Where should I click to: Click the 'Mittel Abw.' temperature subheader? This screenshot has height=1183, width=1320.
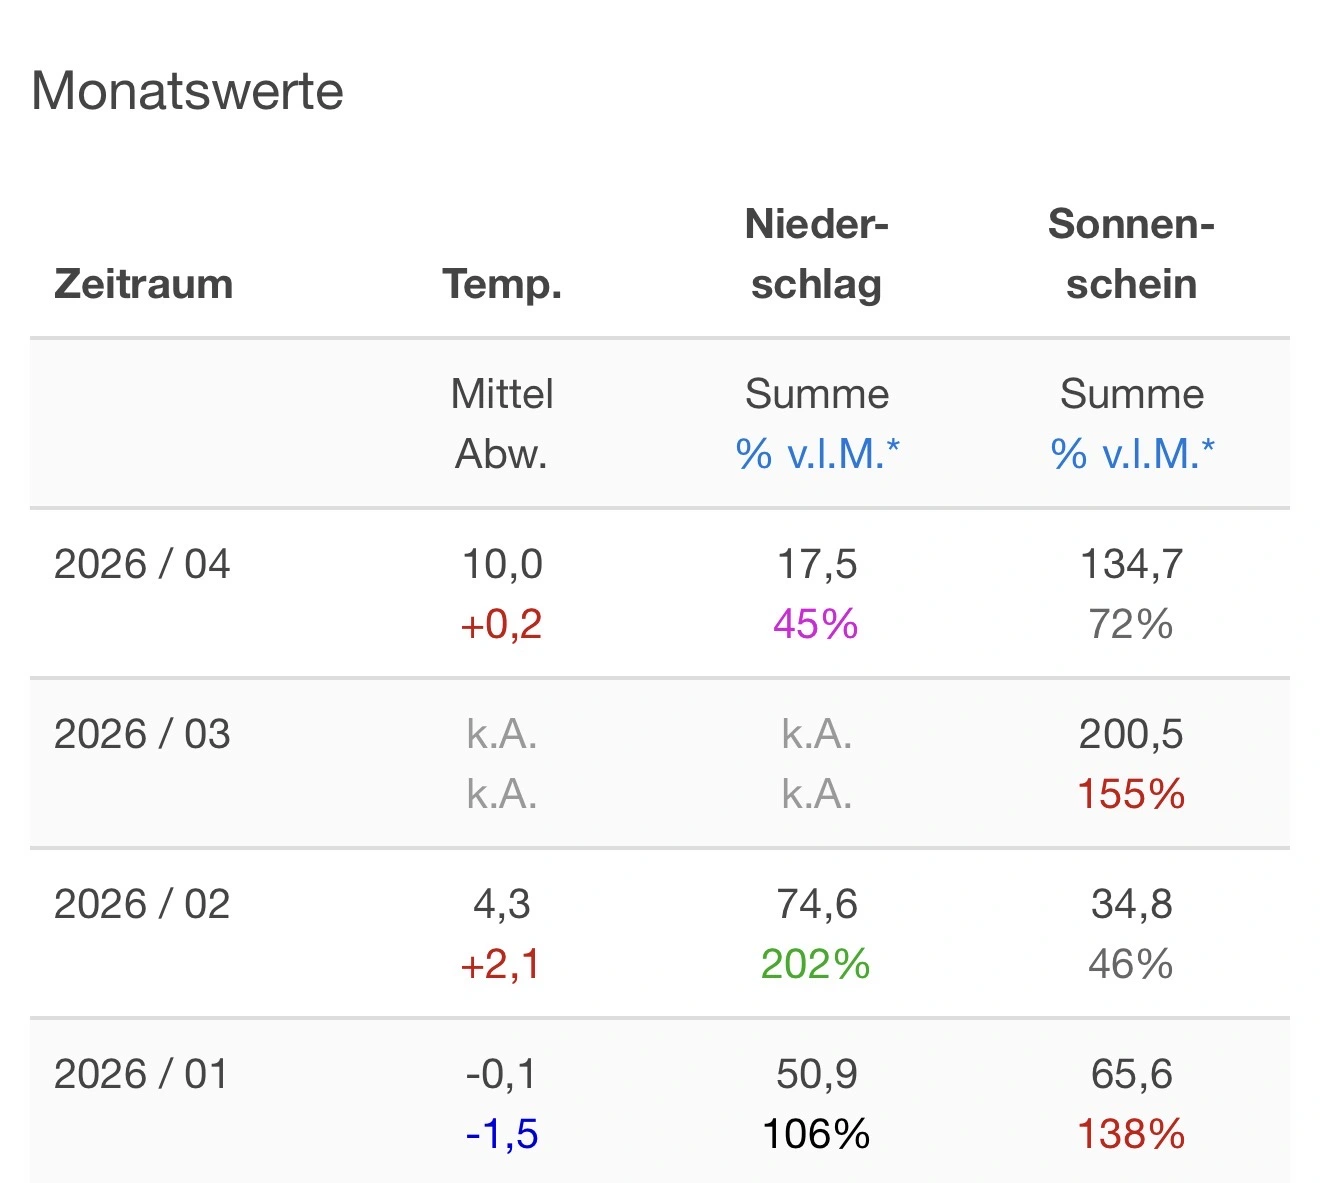[x=502, y=424]
